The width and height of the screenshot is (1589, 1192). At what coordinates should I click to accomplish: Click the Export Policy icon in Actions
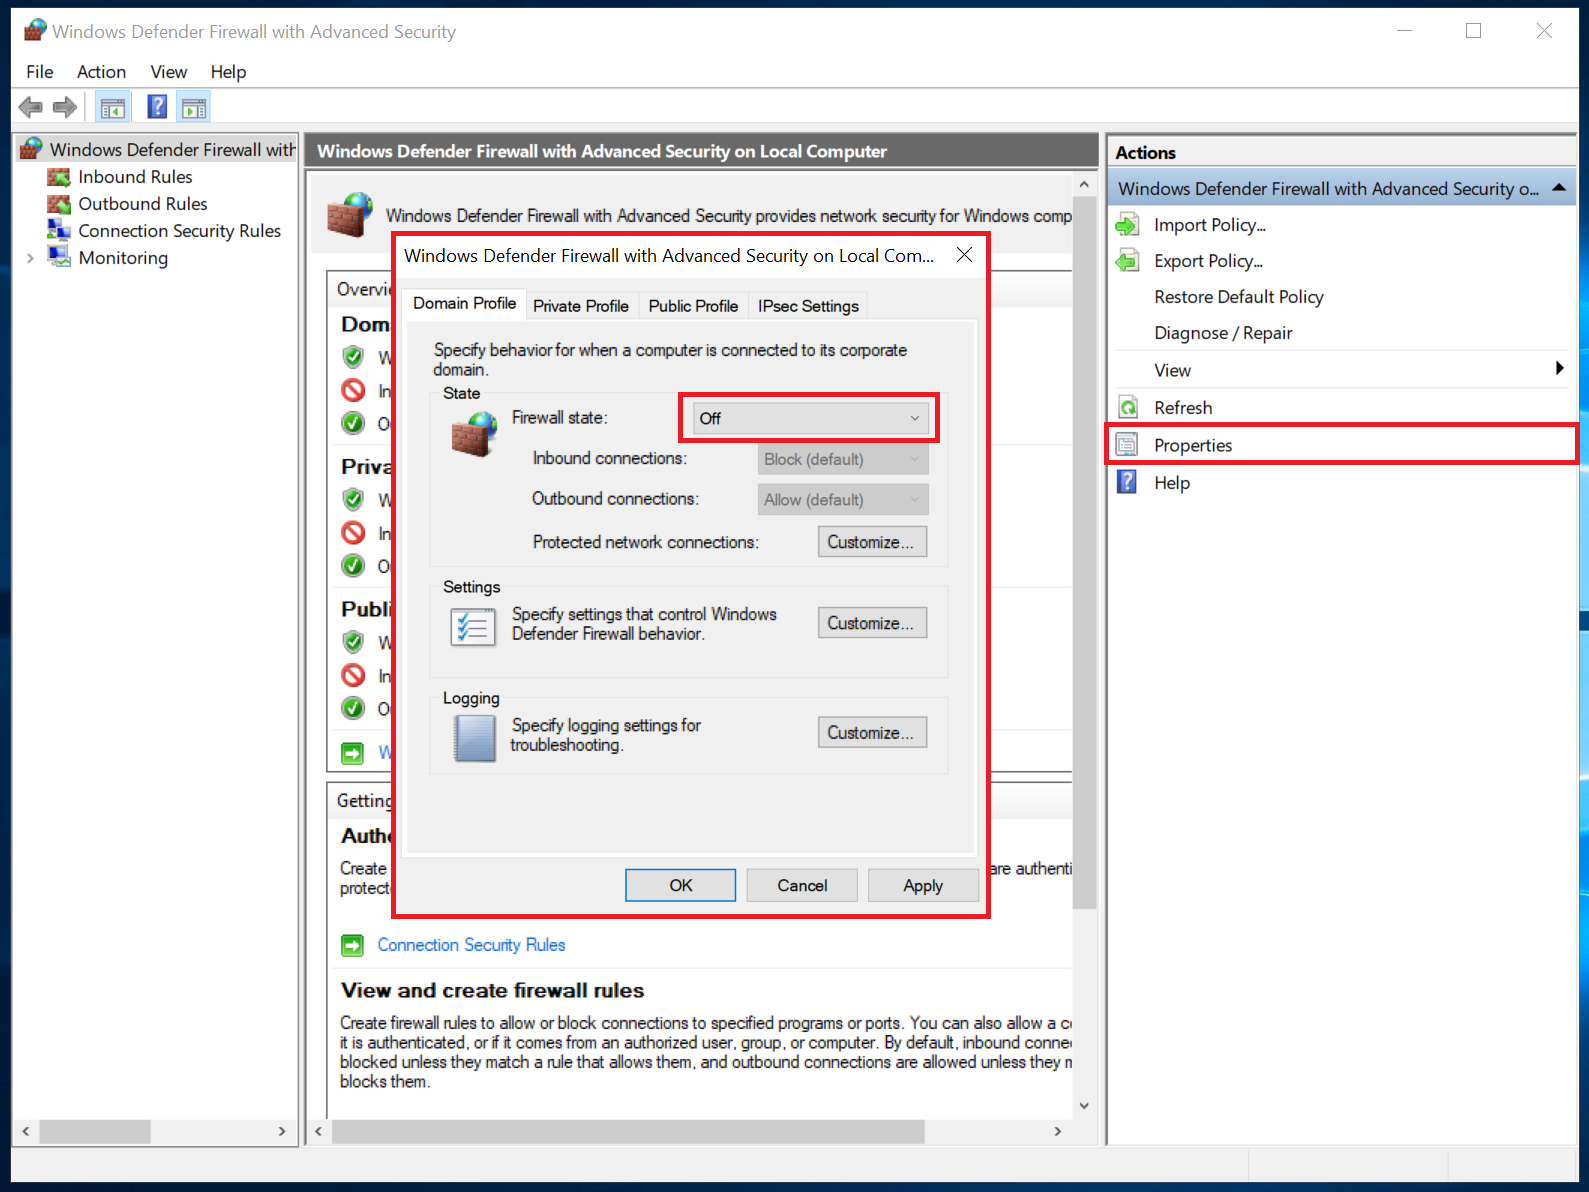click(1127, 261)
